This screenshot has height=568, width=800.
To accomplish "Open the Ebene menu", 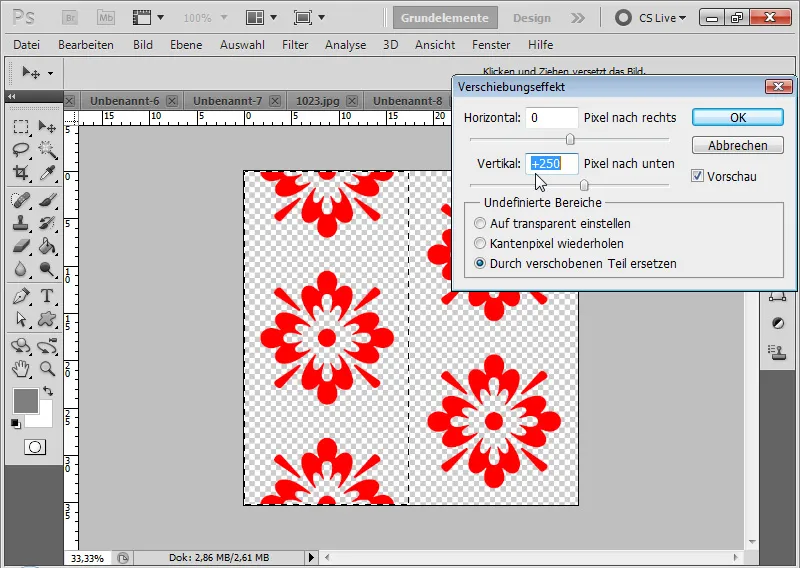I will (x=186, y=45).
